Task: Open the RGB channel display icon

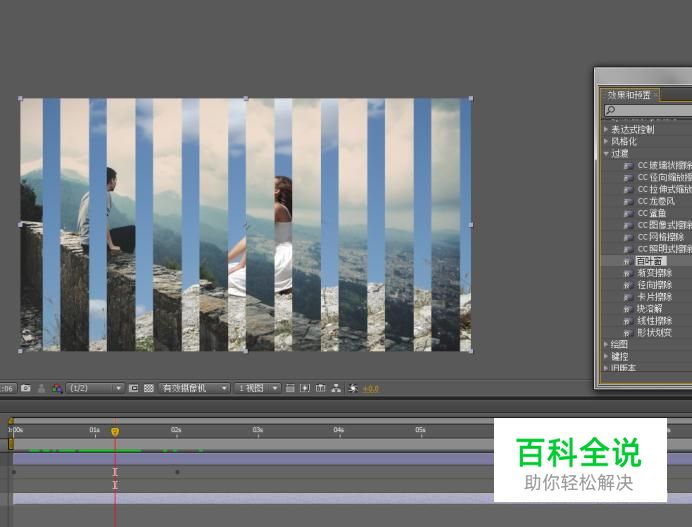Action: (57, 388)
